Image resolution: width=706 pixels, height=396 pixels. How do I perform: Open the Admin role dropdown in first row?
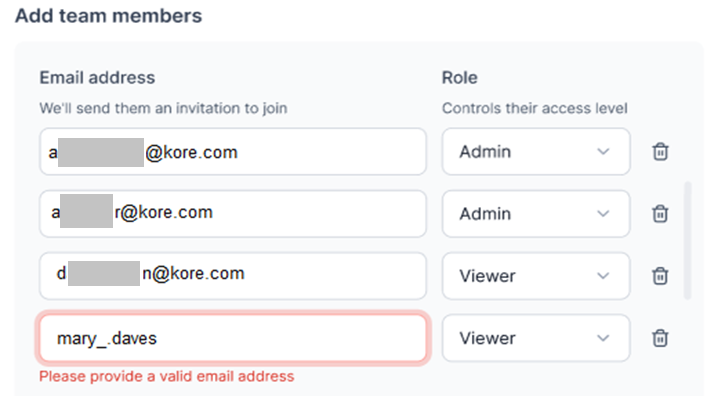536,152
